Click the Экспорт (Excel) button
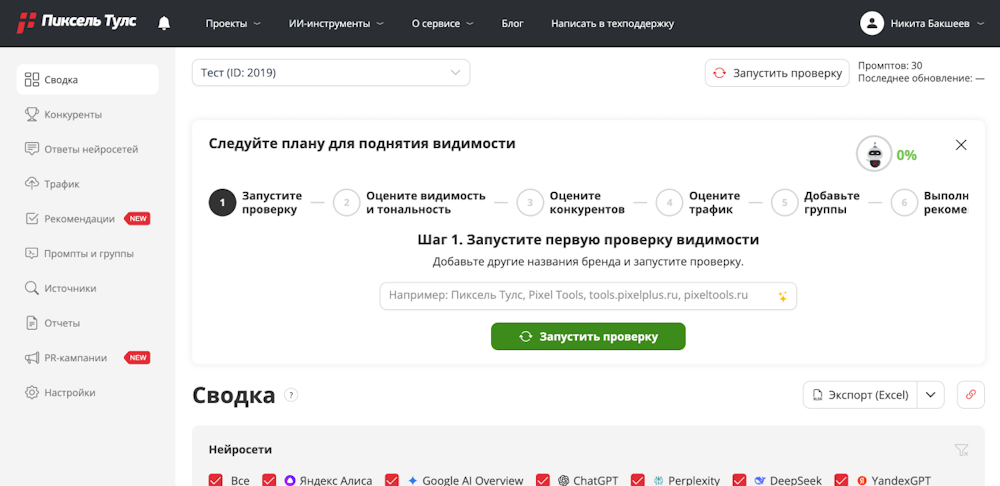This screenshot has width=1000, height=486. [x=860, y=395]
